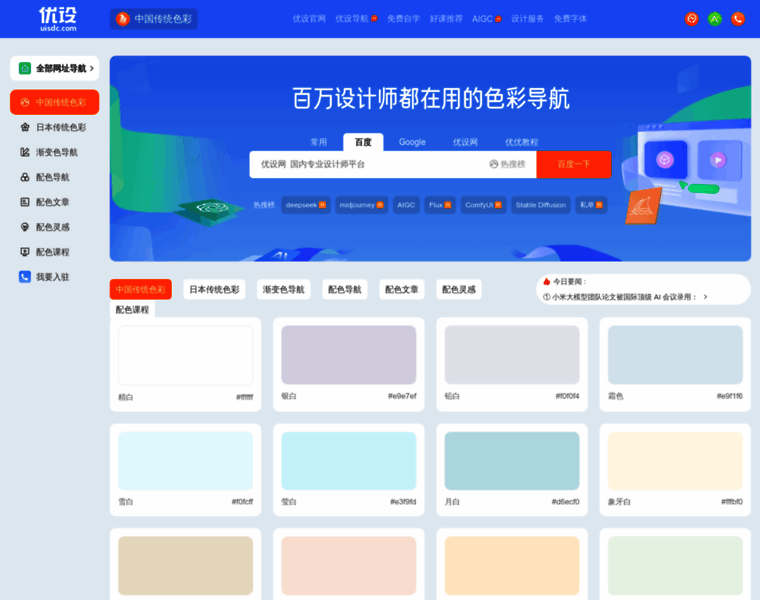Click the 百度一下 search button
The width and height of the screenshot is (760, 600).
(x=574, y=164)
